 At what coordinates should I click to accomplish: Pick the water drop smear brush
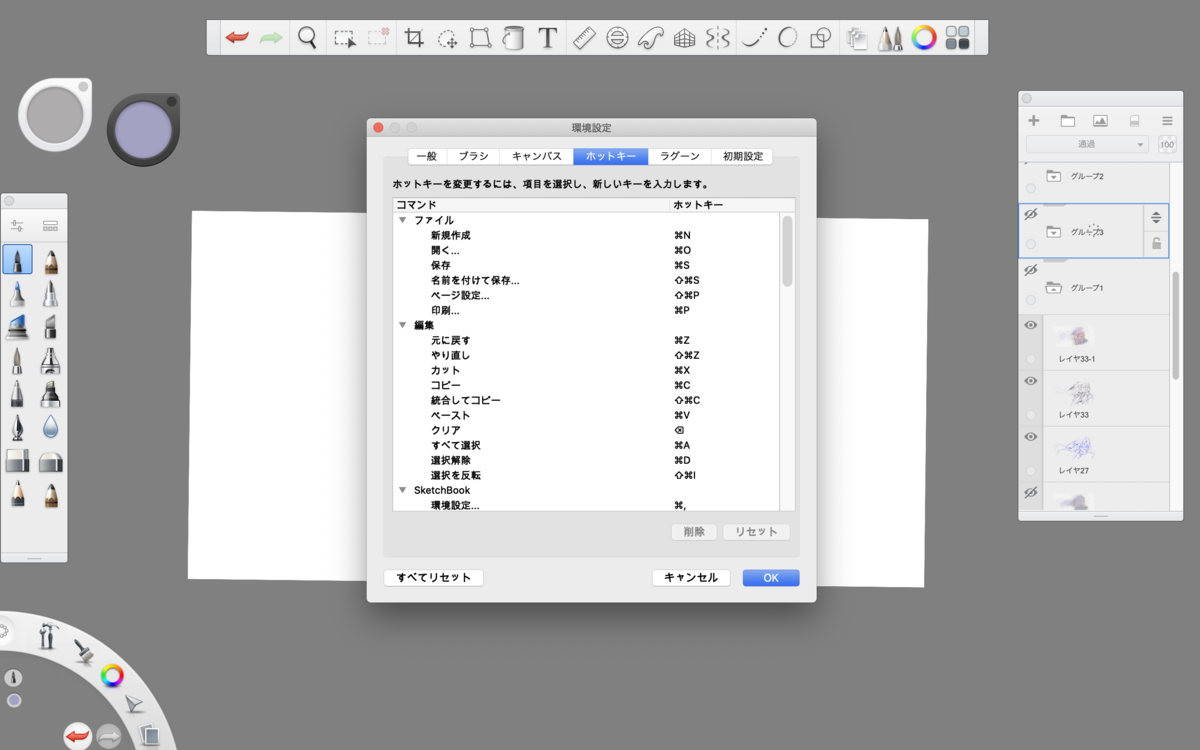tap(50, 428)
